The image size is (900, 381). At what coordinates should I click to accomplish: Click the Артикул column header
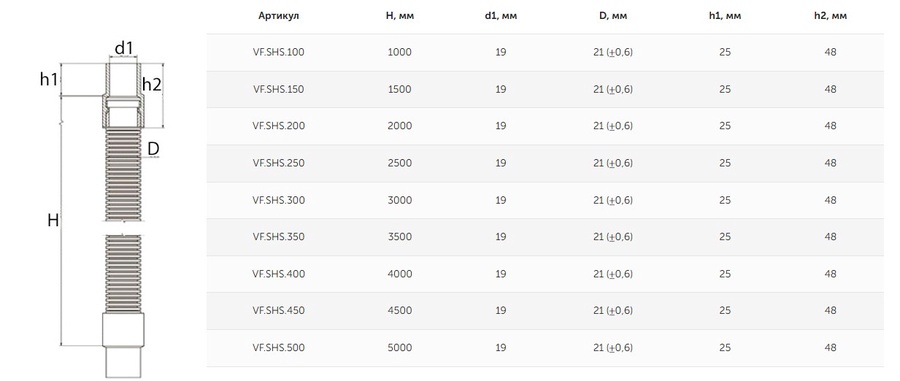[x=278, y=16]
